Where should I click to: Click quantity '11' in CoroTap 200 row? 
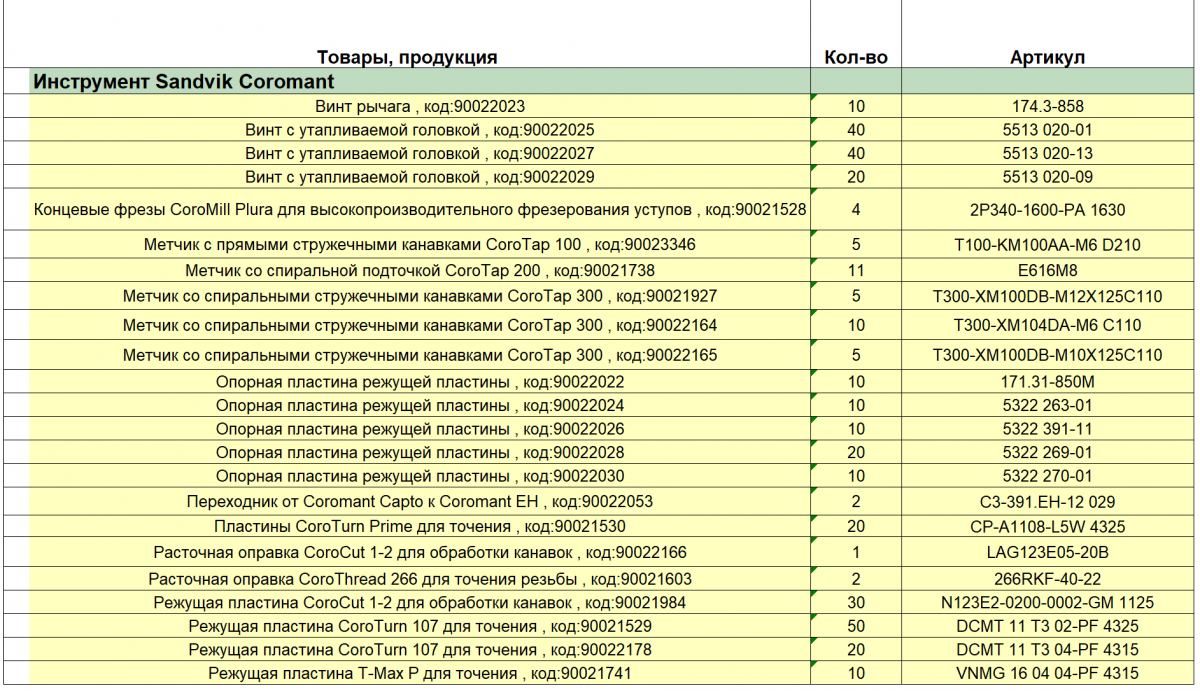(x=856, y=271)
